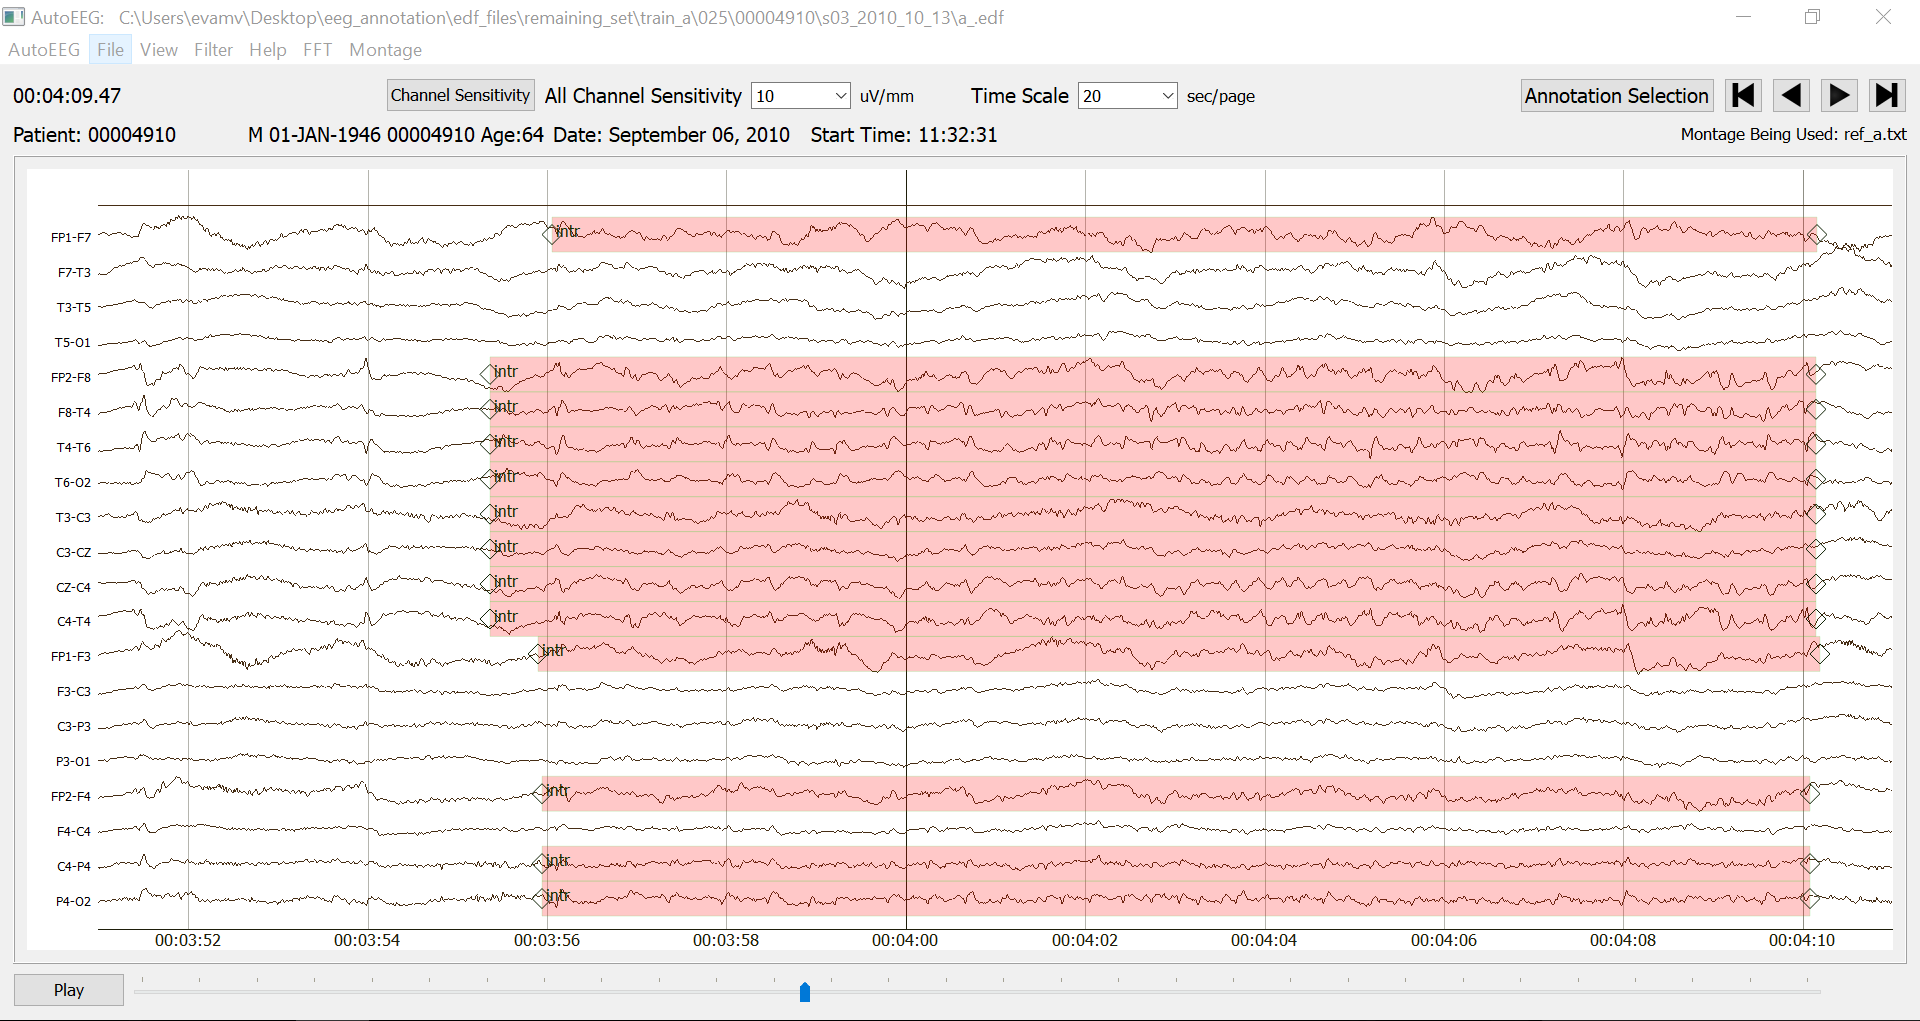Click the blue playback position slider handle

(x=805, y=991)
